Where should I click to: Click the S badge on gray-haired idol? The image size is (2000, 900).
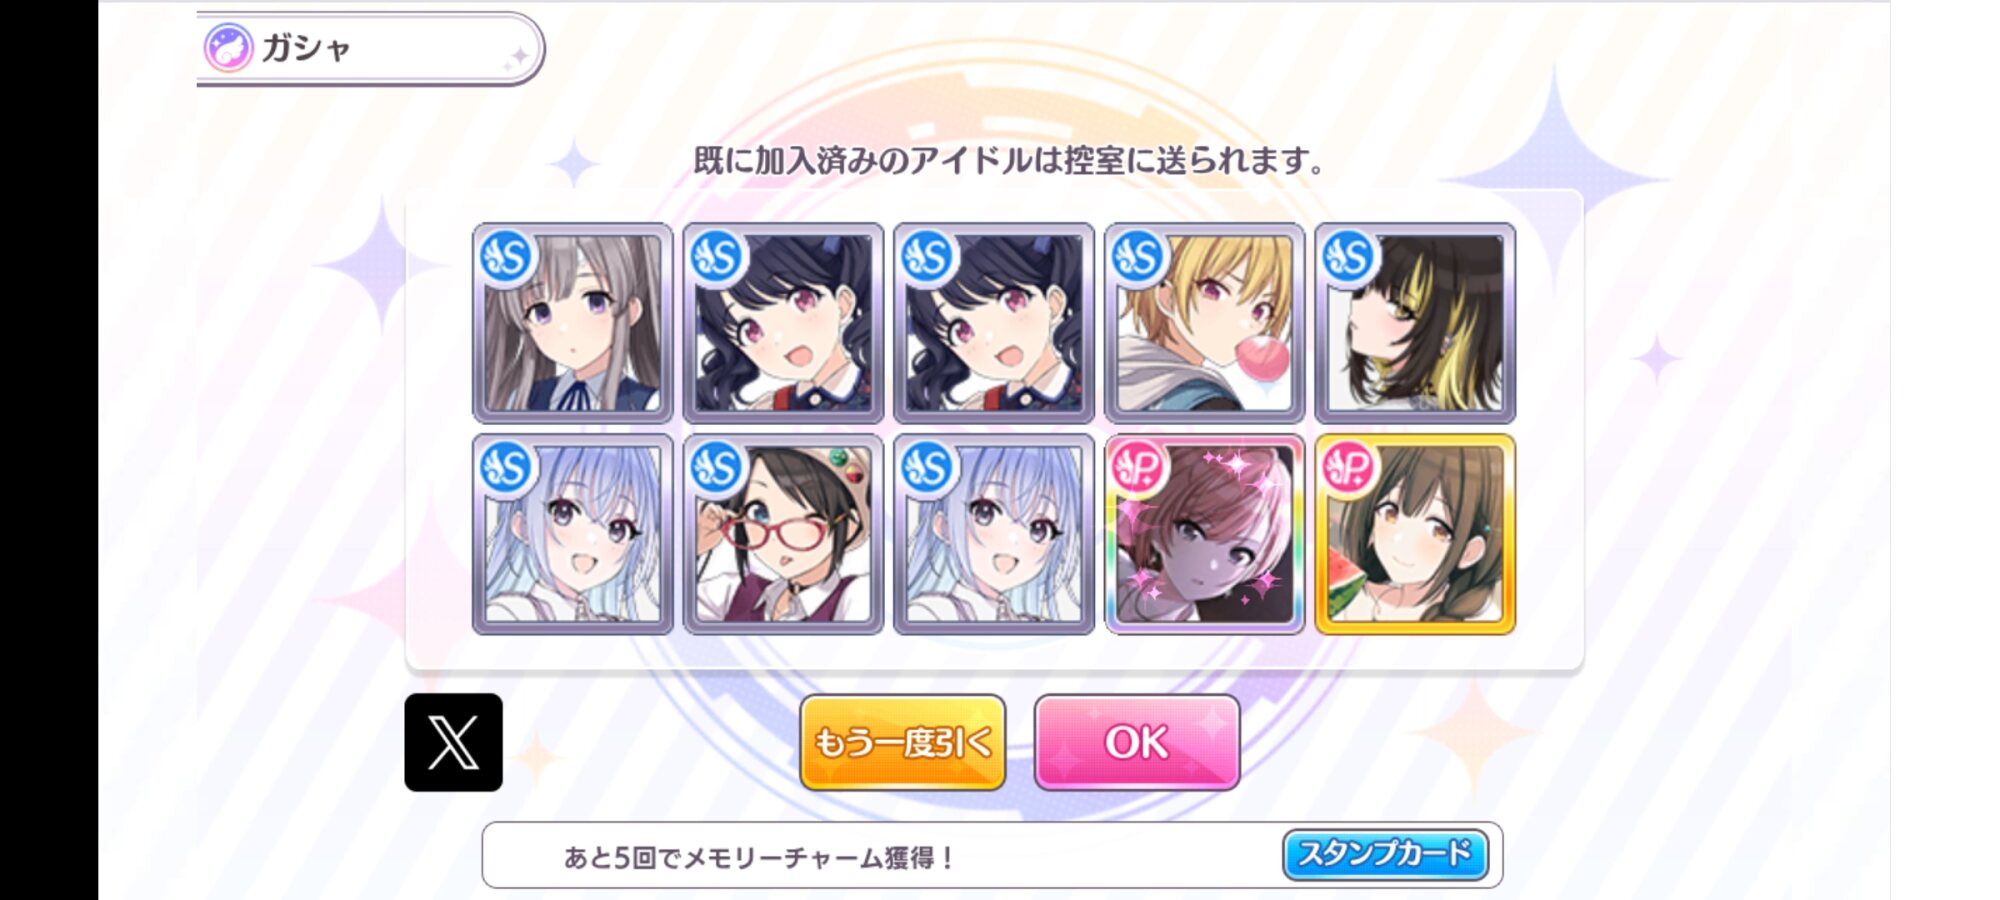[506, 257]
